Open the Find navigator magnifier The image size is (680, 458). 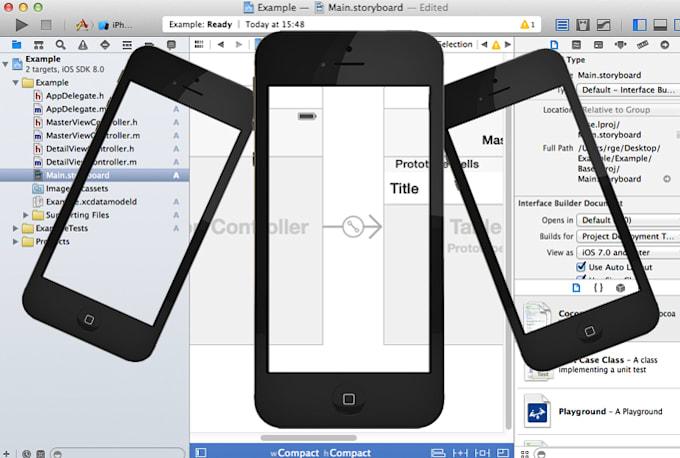(61, 45)
